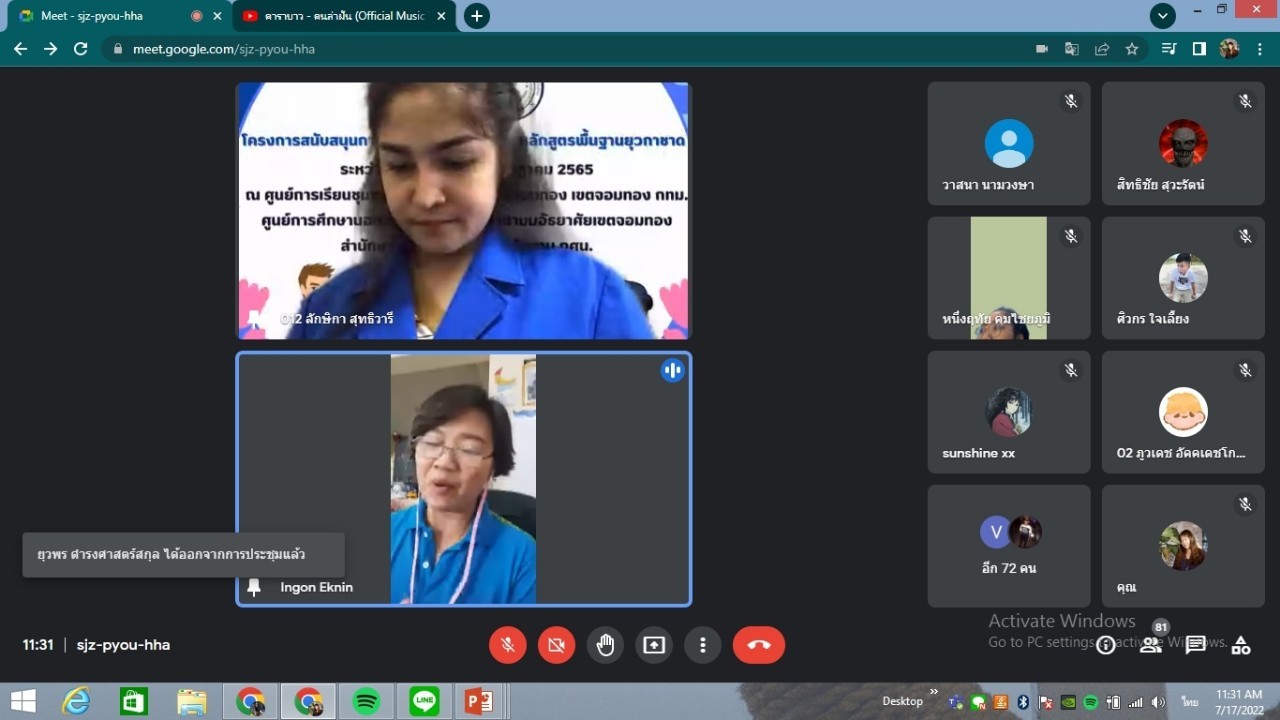Toggle the microphone mute button
1280x720 pixels.
pos(508,646)
